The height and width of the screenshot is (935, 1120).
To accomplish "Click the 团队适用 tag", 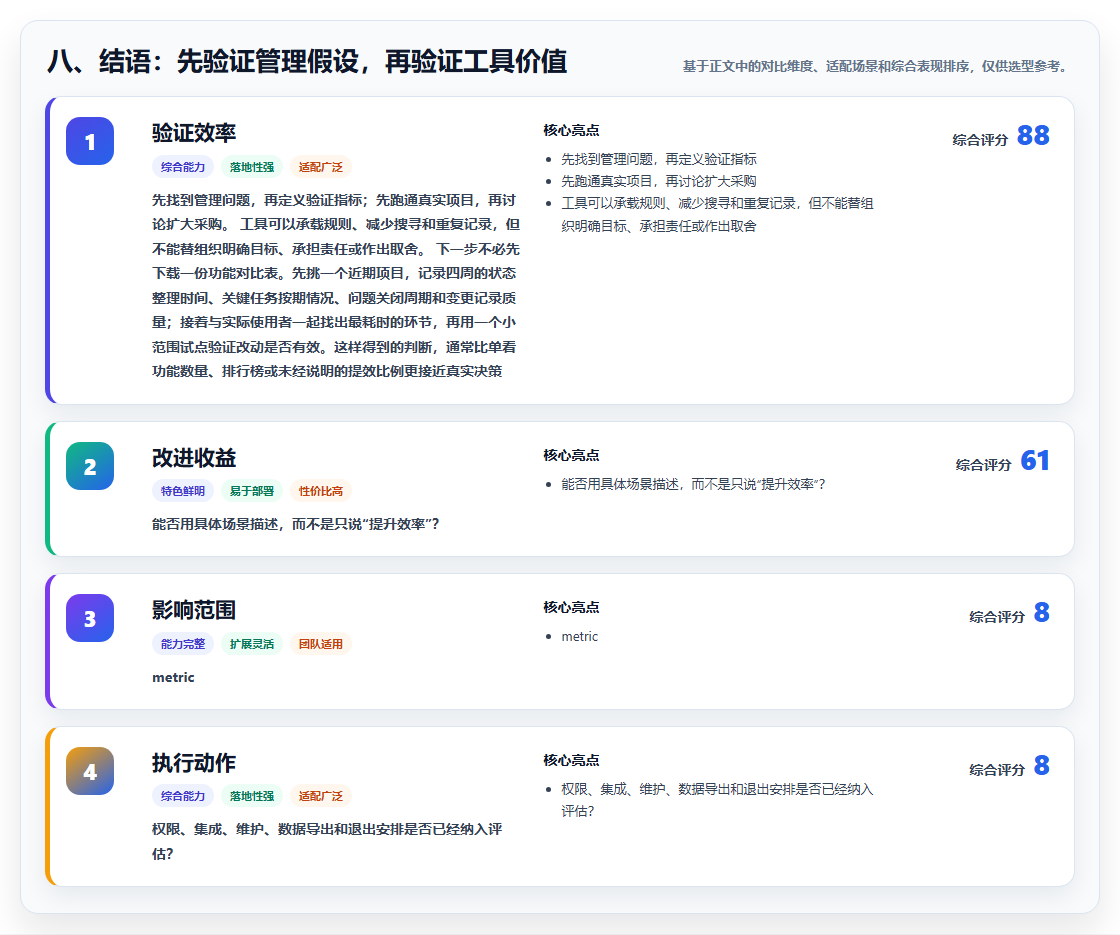I will [321, 644].
